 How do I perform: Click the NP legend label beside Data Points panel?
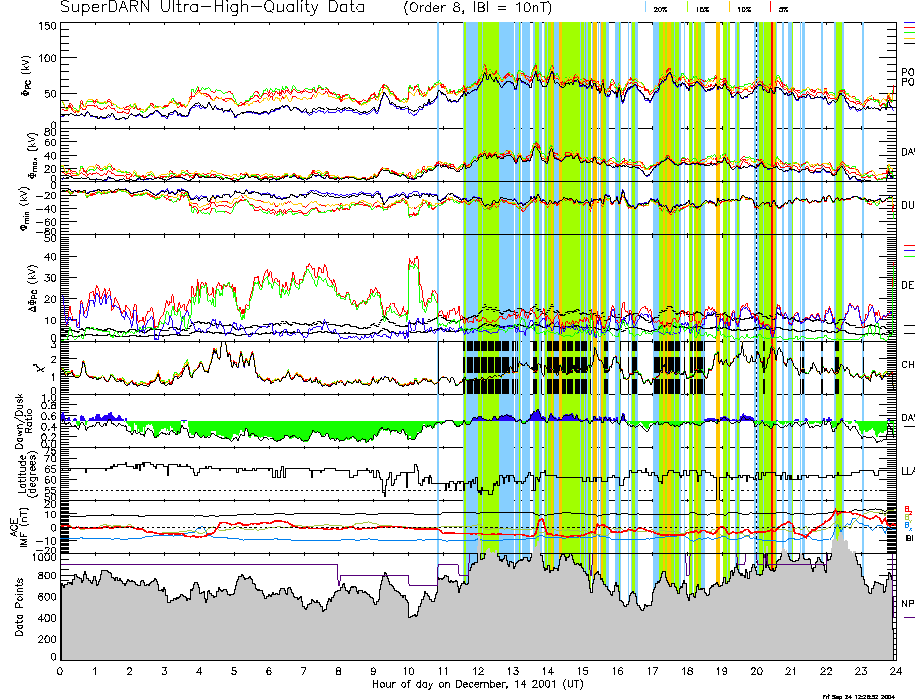pos(907,604)
